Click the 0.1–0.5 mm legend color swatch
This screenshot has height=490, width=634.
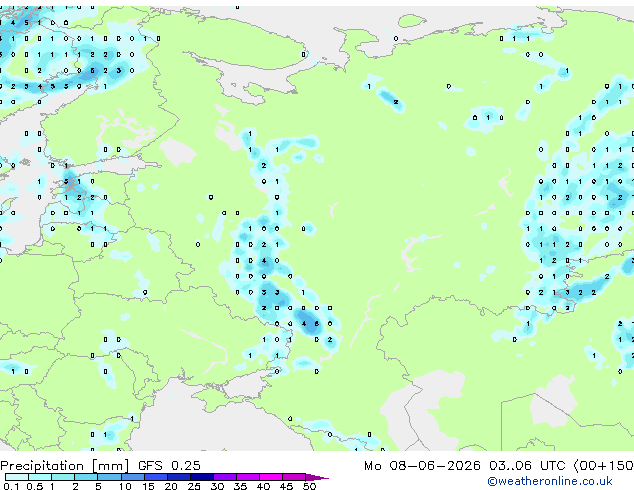point(17,477)
